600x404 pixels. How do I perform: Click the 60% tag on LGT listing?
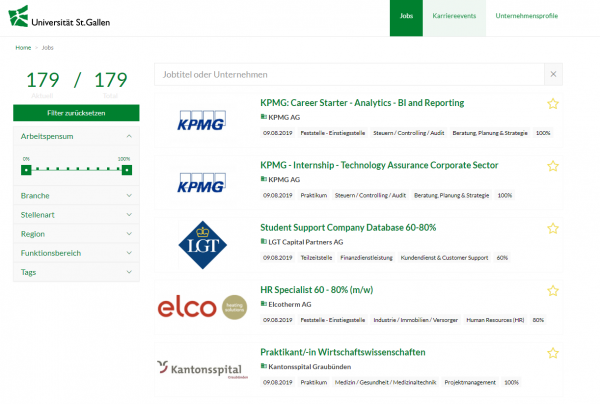502,258
